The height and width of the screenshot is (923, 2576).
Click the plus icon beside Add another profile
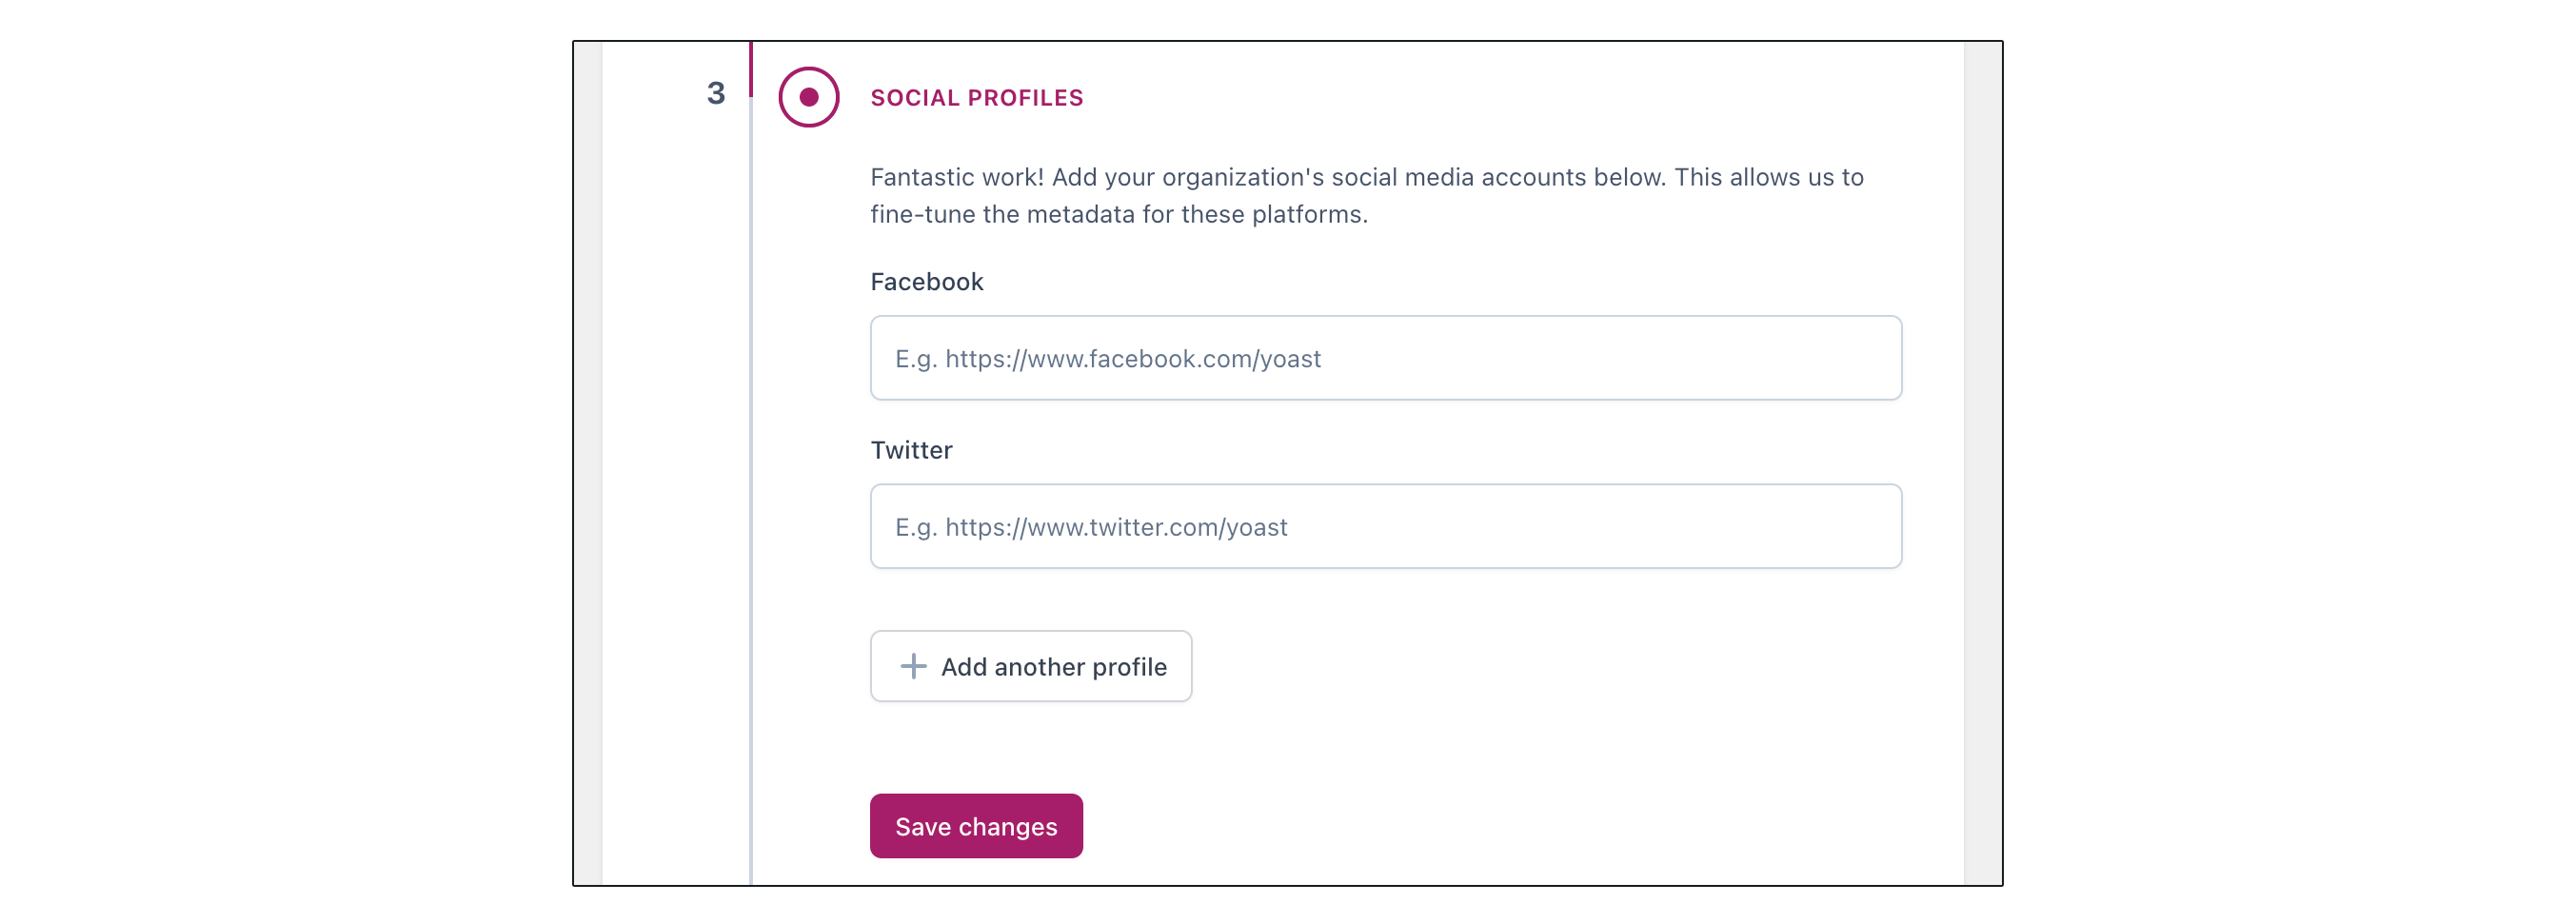point(913,666)
